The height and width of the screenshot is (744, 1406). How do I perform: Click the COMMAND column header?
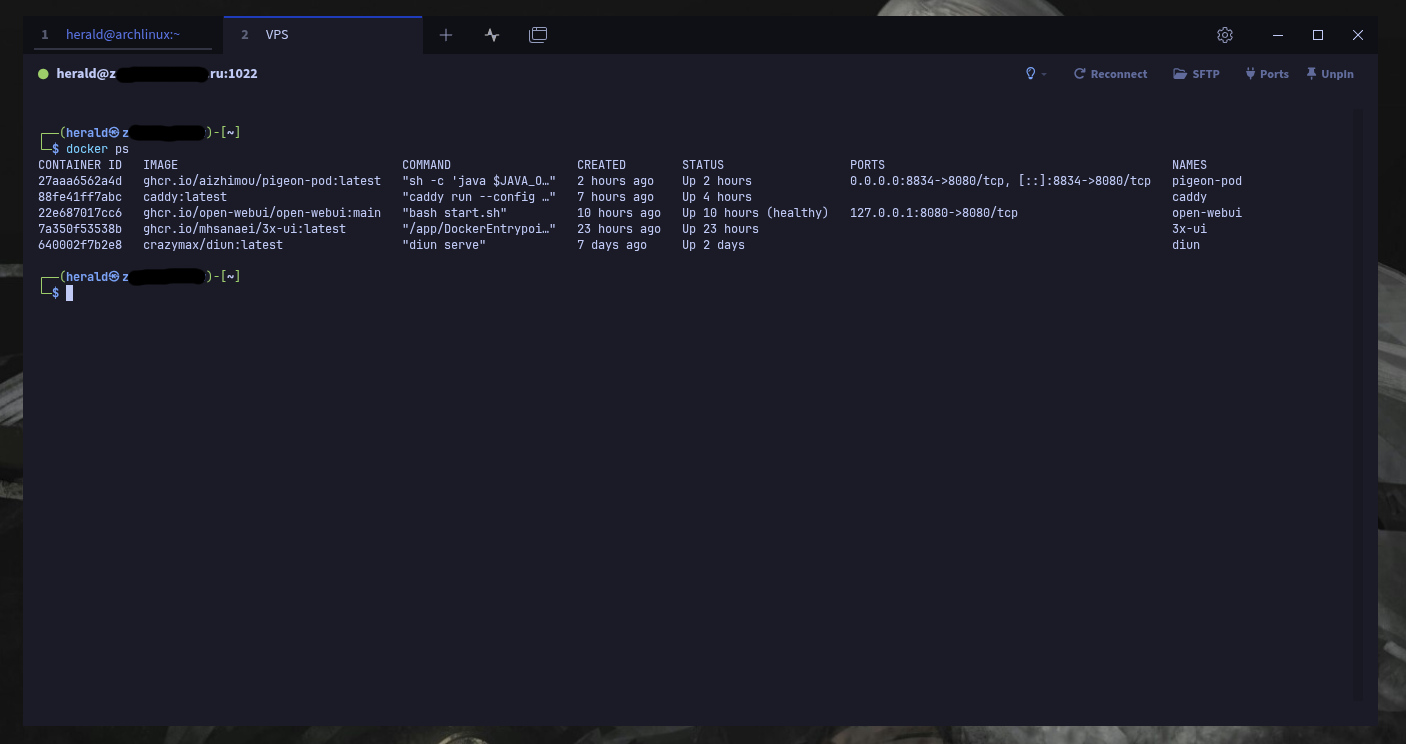point(427,165)
